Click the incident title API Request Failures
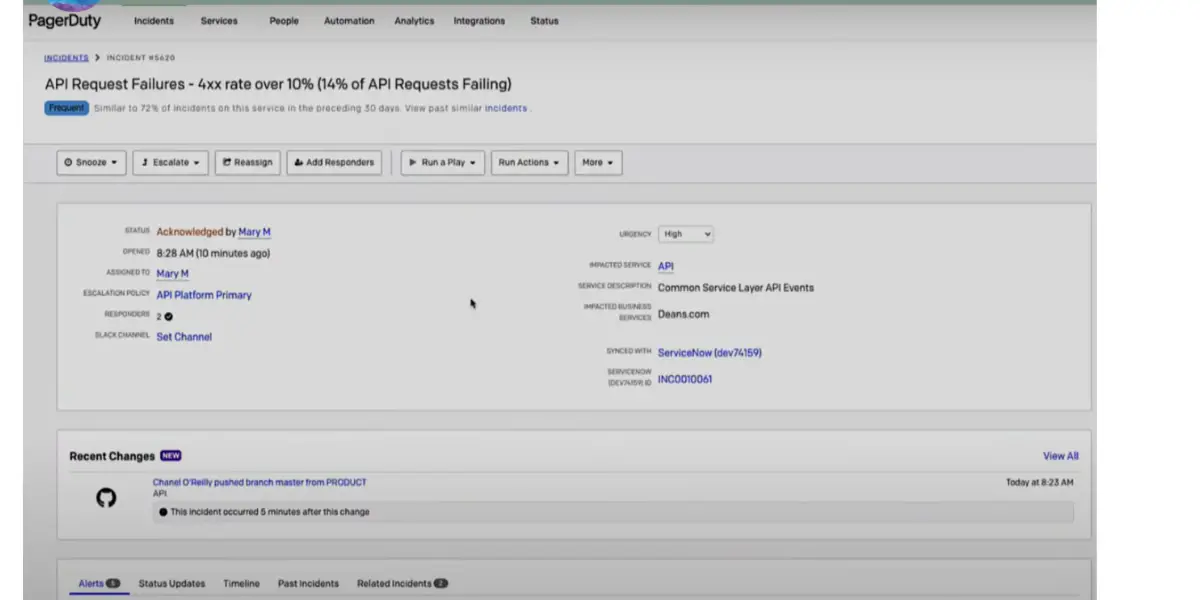 (278, 84)
